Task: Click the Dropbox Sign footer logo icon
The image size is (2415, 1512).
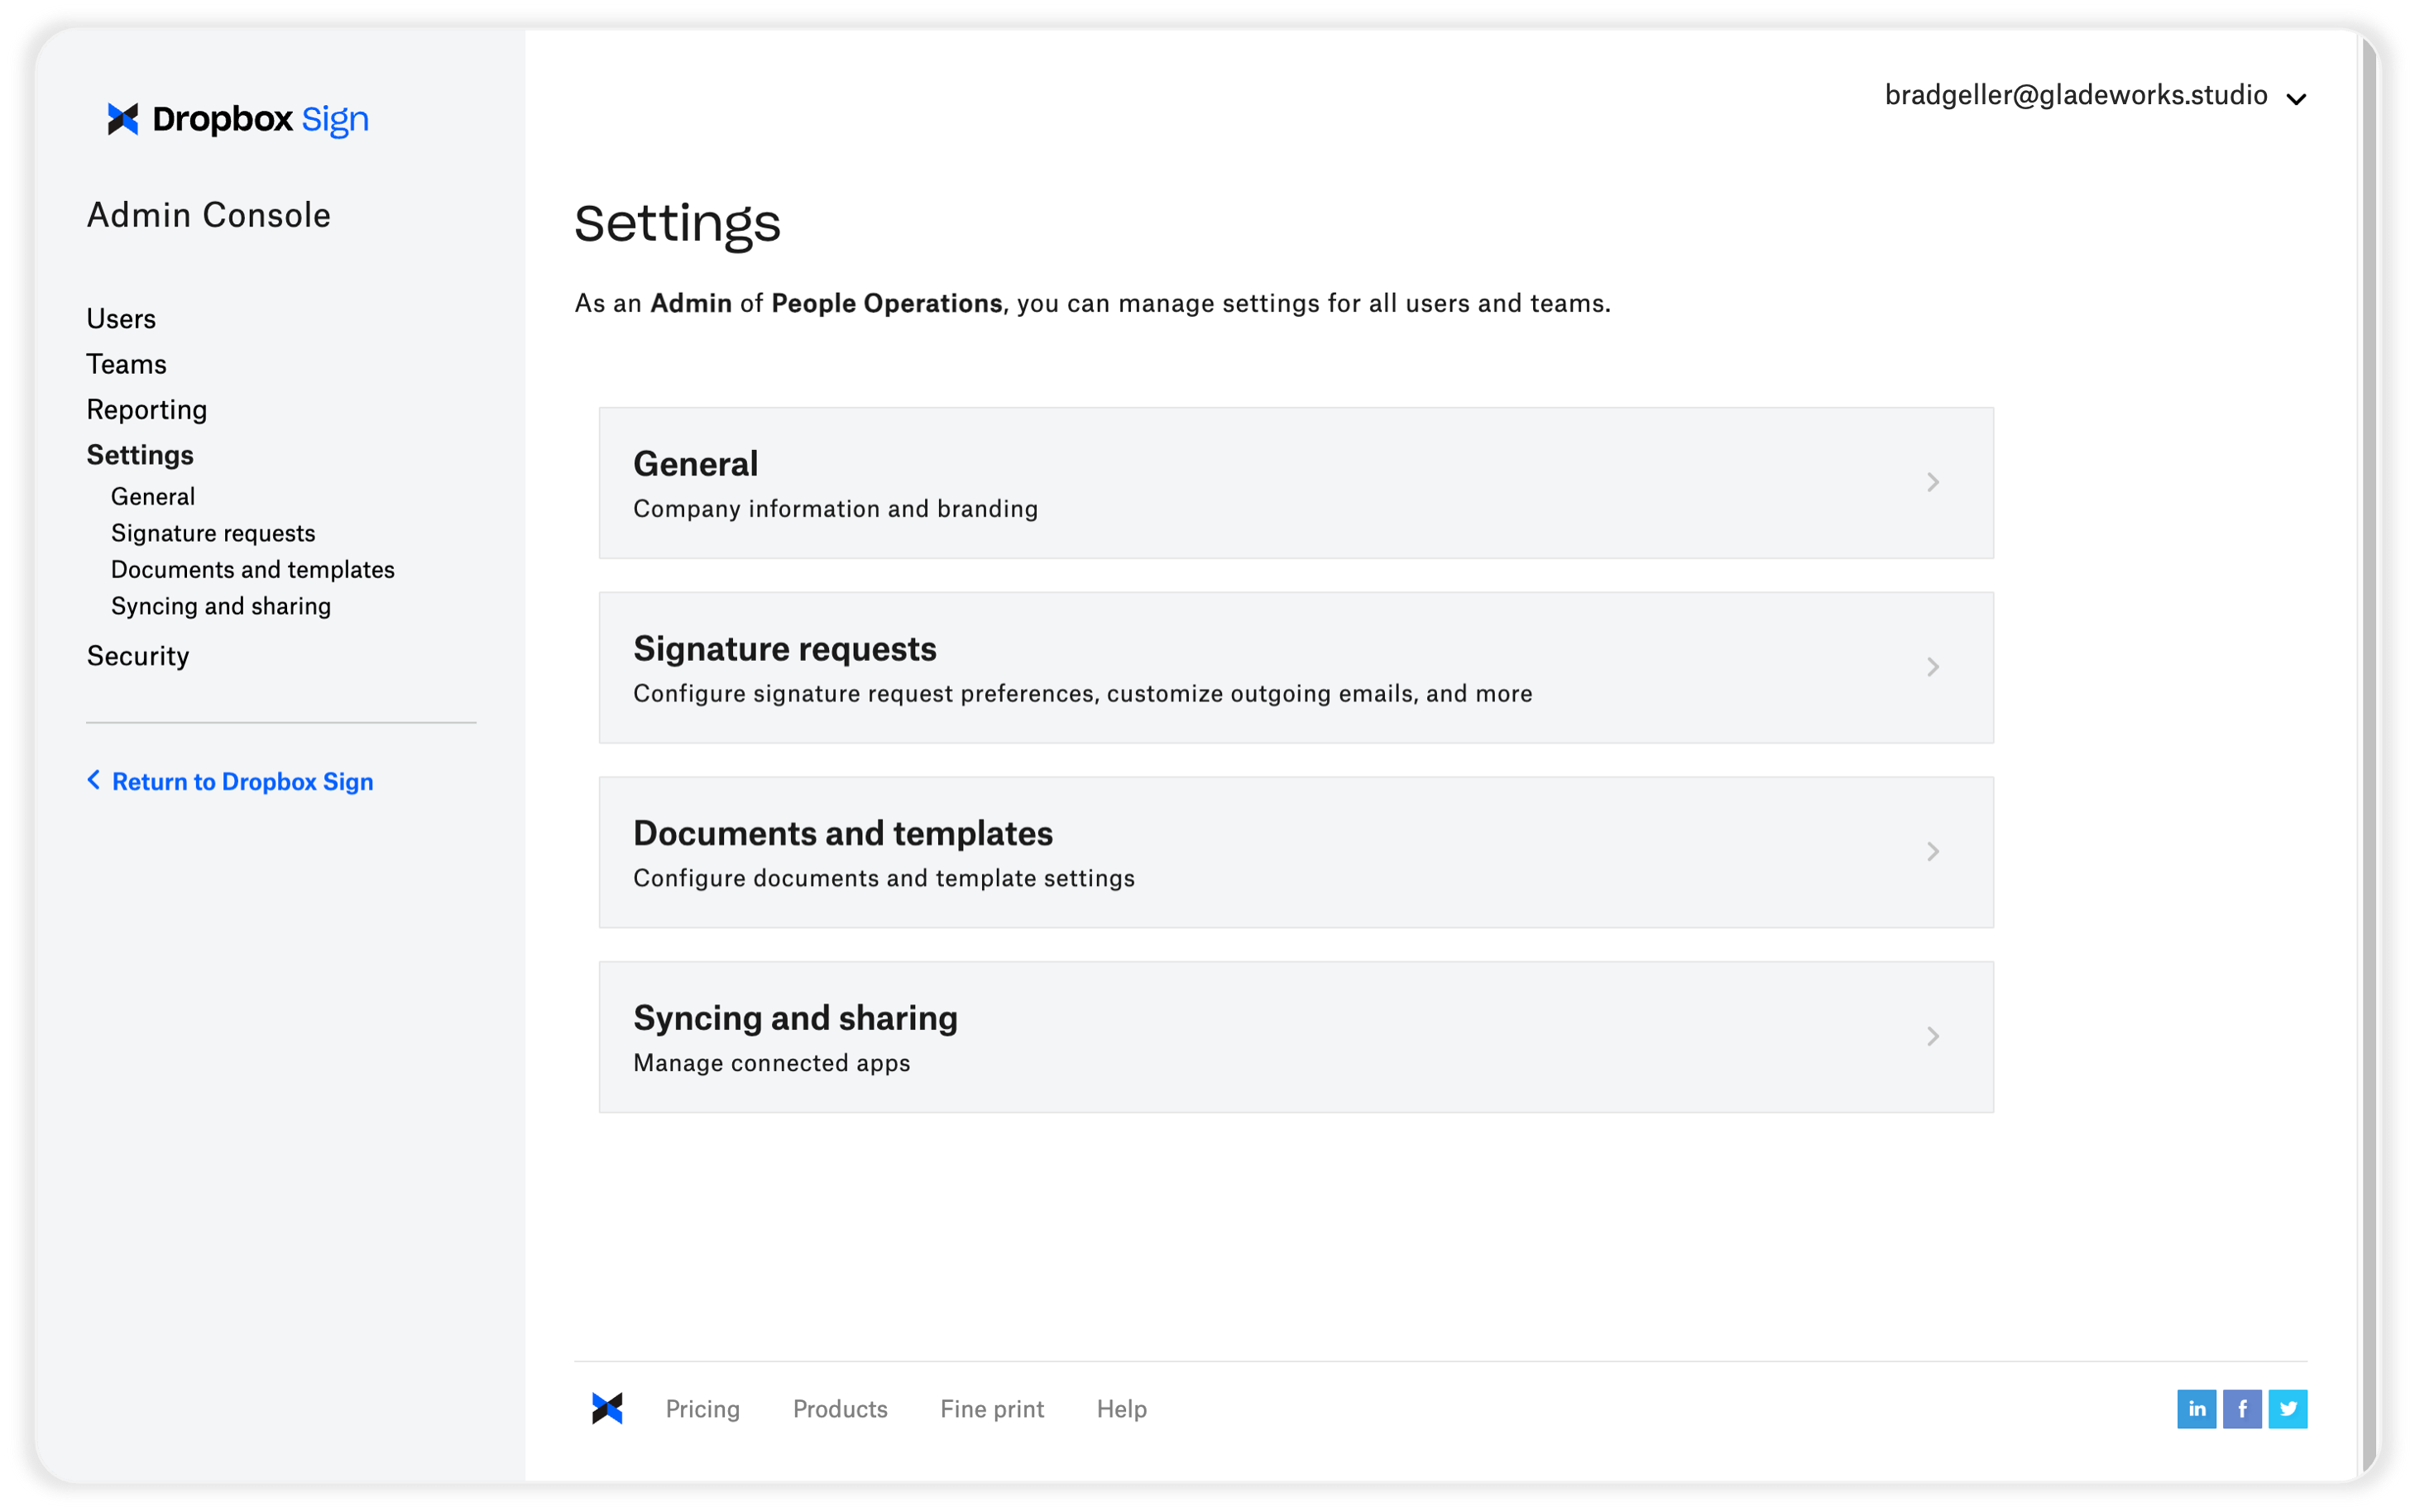Action: pyautogui.click(x=607, y=1408)
